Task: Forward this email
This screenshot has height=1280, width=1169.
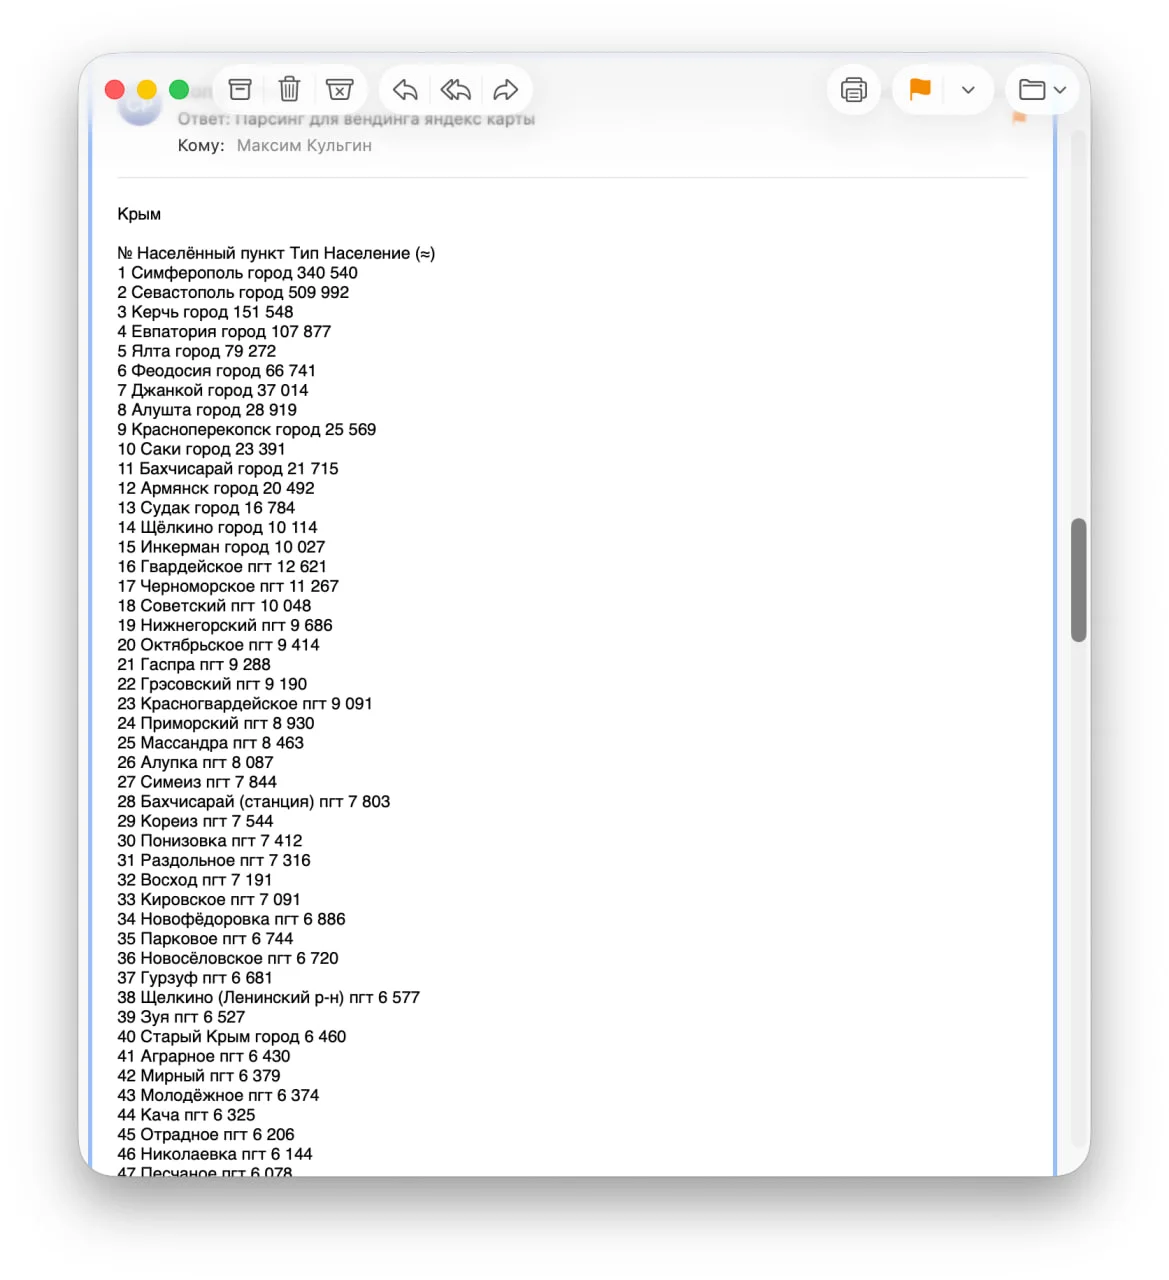Action: (x=506, y=90)
